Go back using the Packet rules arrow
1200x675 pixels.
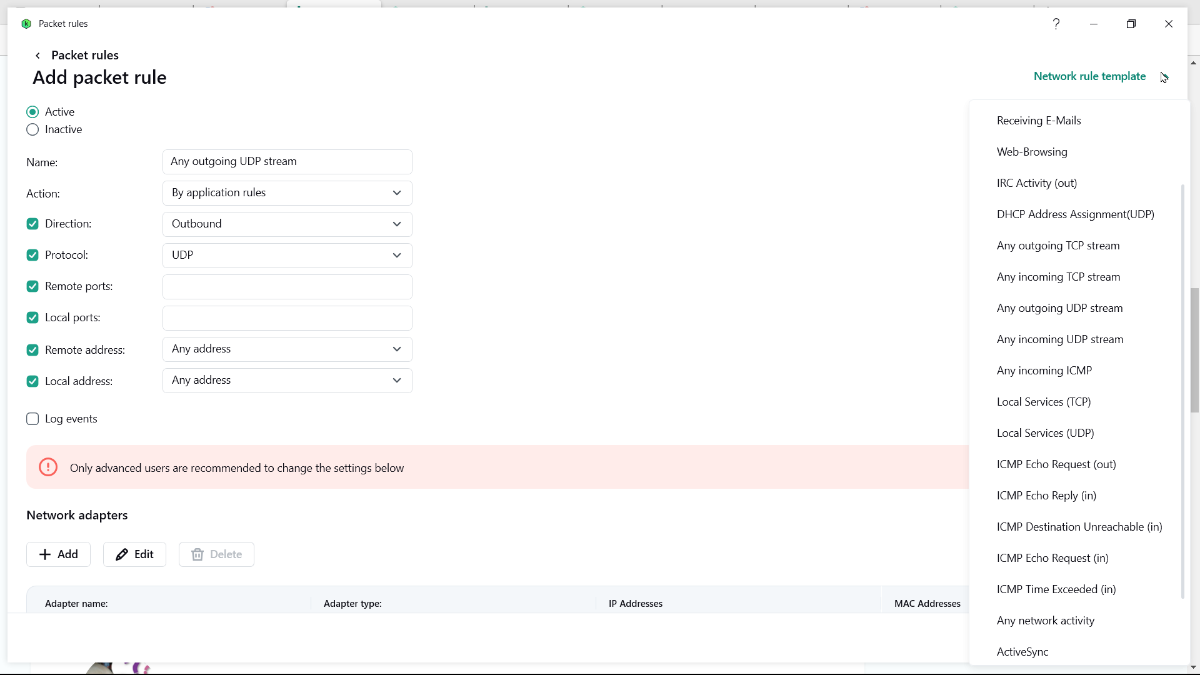(38, 56)
